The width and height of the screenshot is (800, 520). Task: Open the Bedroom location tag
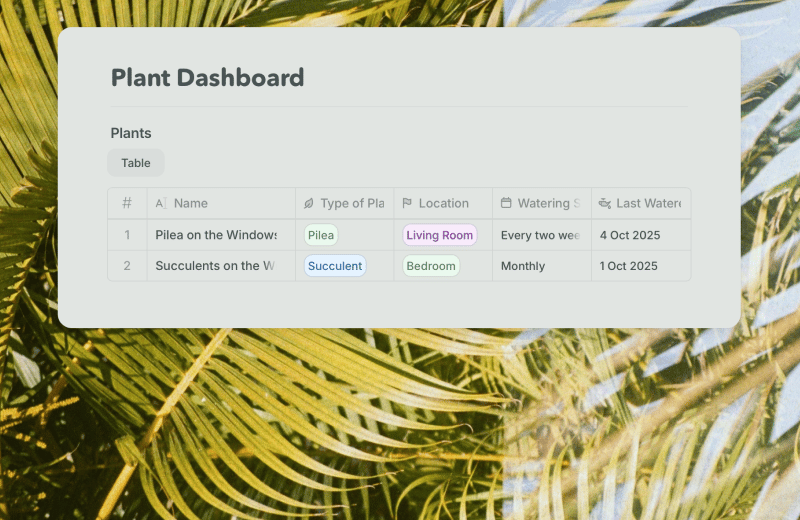[x=431, y=266]
